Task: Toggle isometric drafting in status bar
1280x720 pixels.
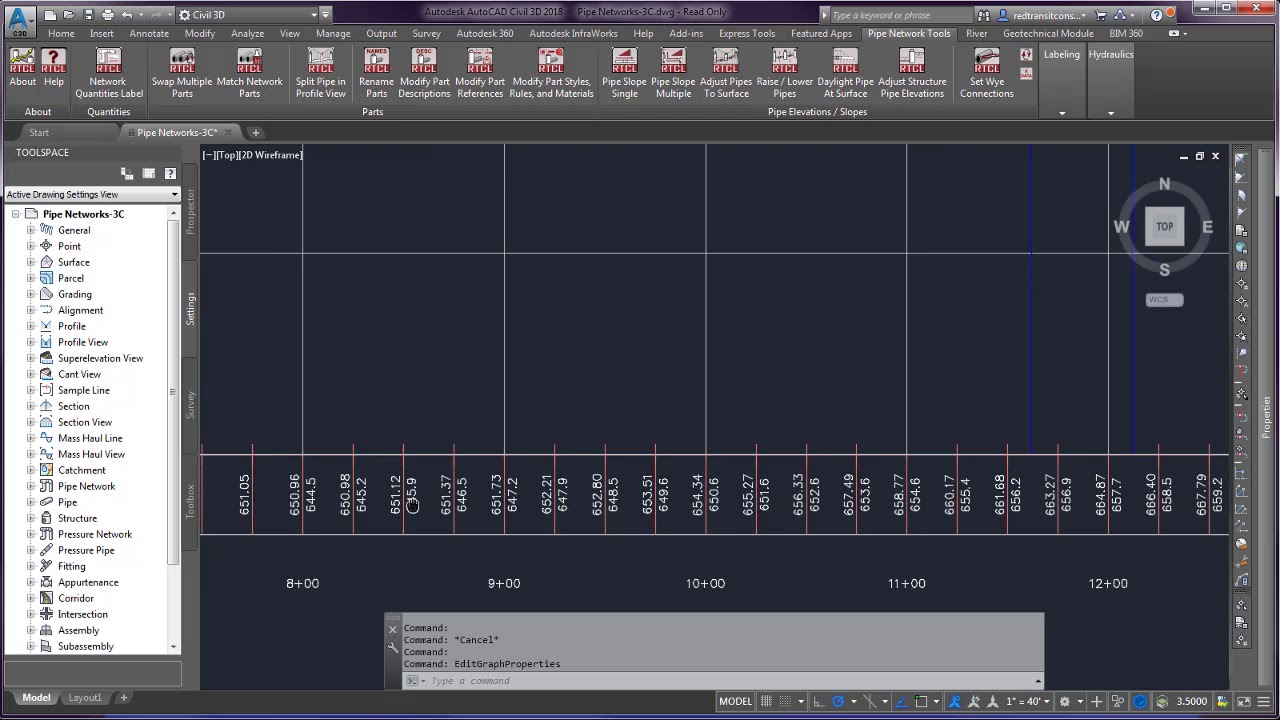Action: click(x=870, y=701)
